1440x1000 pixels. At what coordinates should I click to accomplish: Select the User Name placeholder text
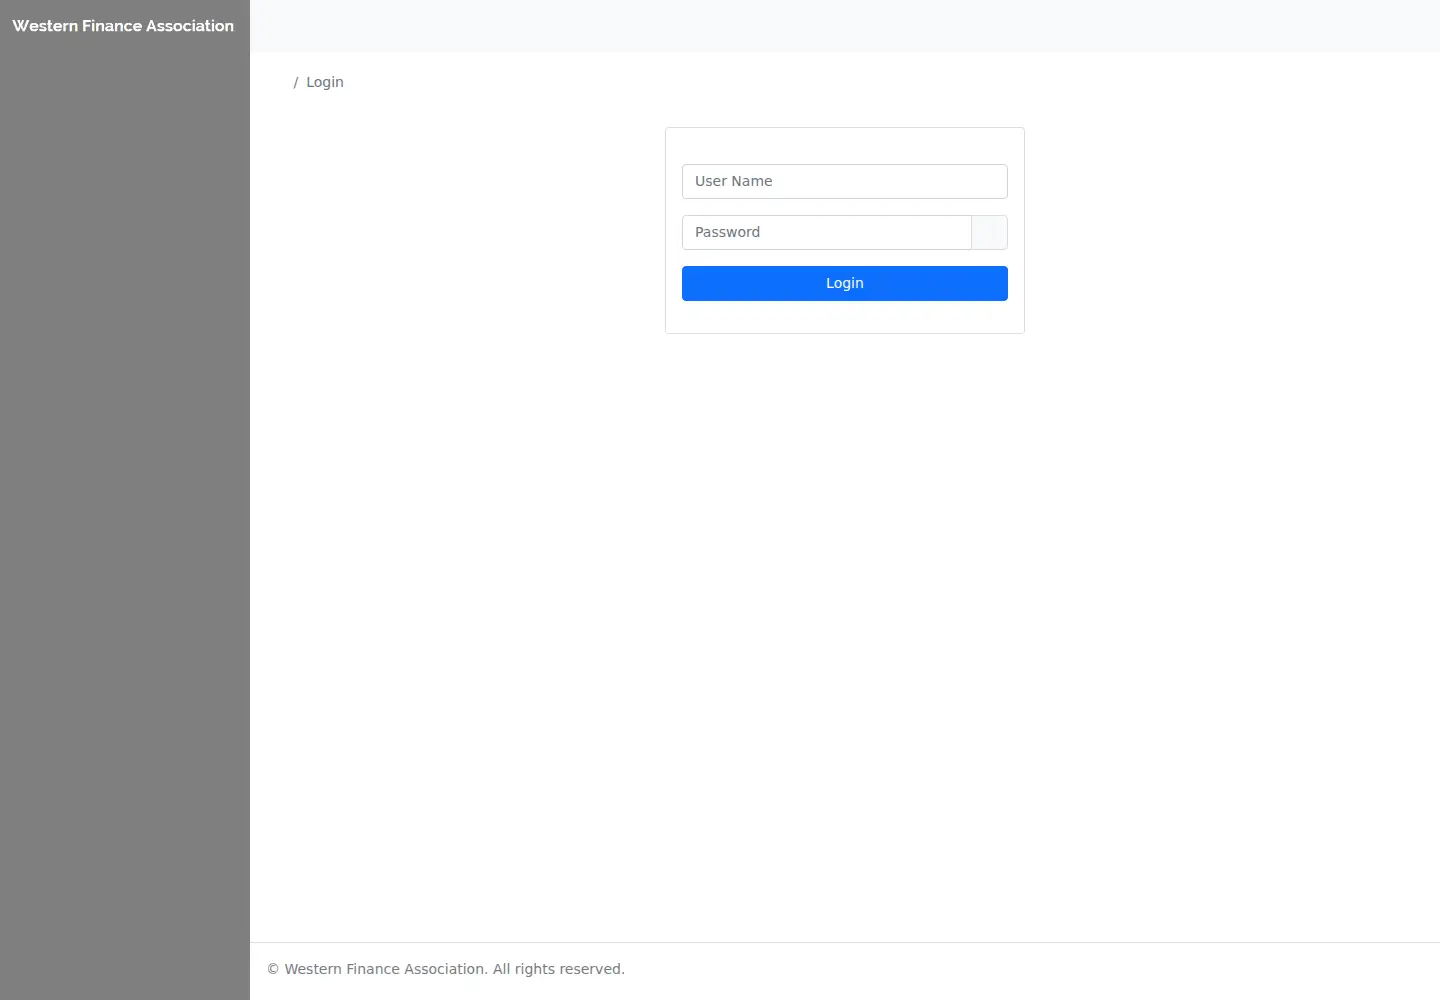point(733,181)
